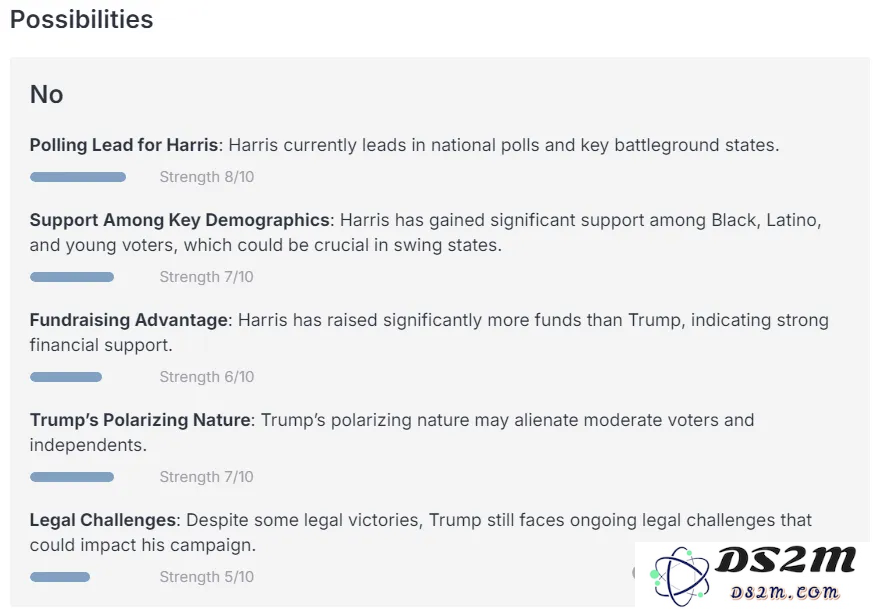Click the No section heading
The width and height of the screenshot is (873, 610).
tap(46, 94)
